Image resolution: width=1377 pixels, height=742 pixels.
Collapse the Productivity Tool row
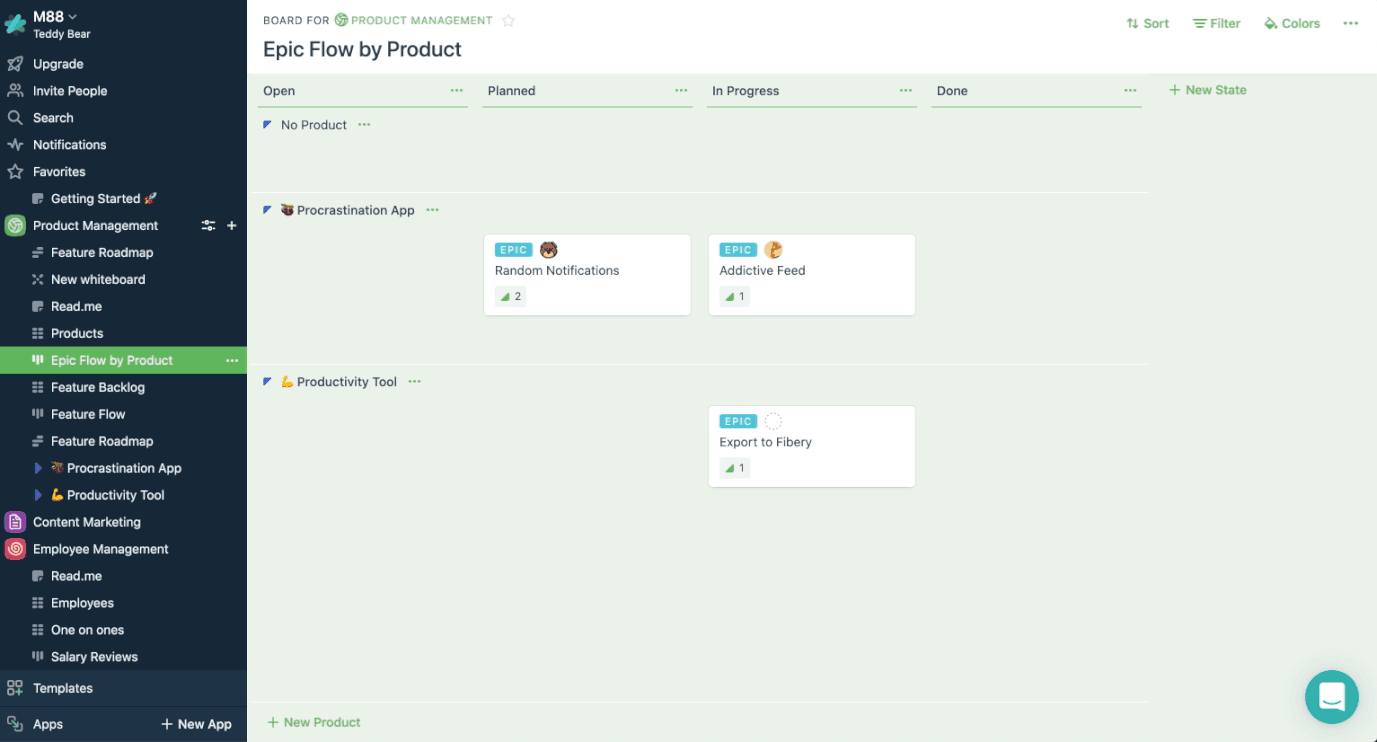pyautogui.click(x=267, y=382)
